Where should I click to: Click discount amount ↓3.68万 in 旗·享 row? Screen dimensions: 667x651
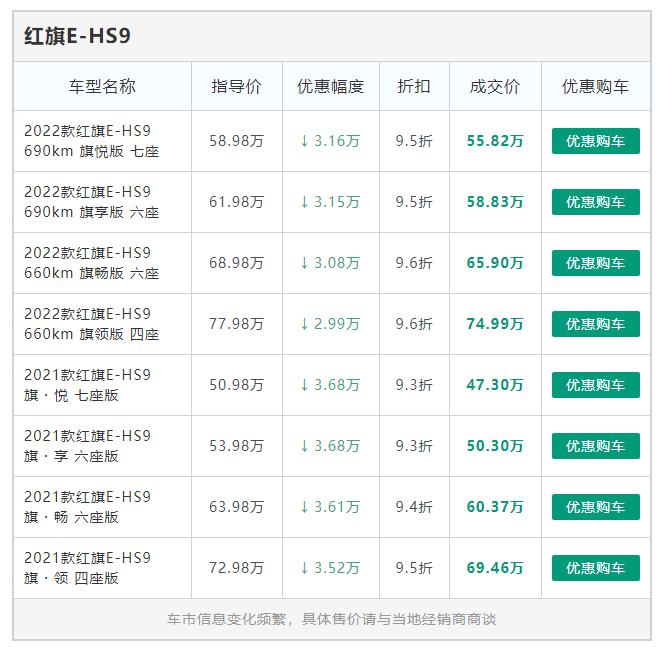click(x=331, y=446)
